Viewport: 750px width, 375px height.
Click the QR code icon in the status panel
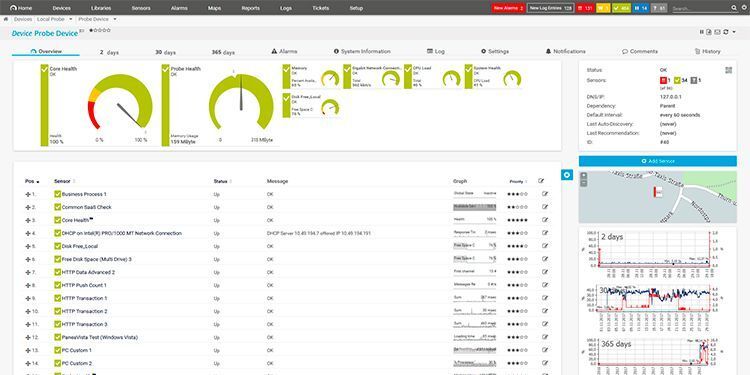click(x=728, y=70)
